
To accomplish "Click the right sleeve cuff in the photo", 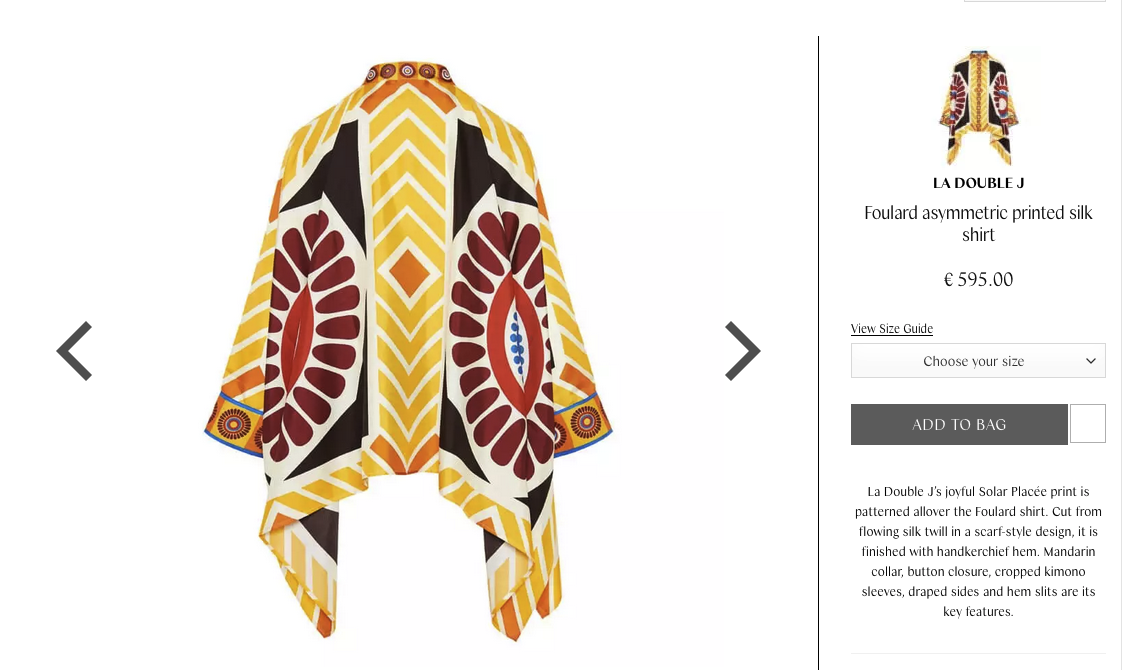I will tap(582, 422).
